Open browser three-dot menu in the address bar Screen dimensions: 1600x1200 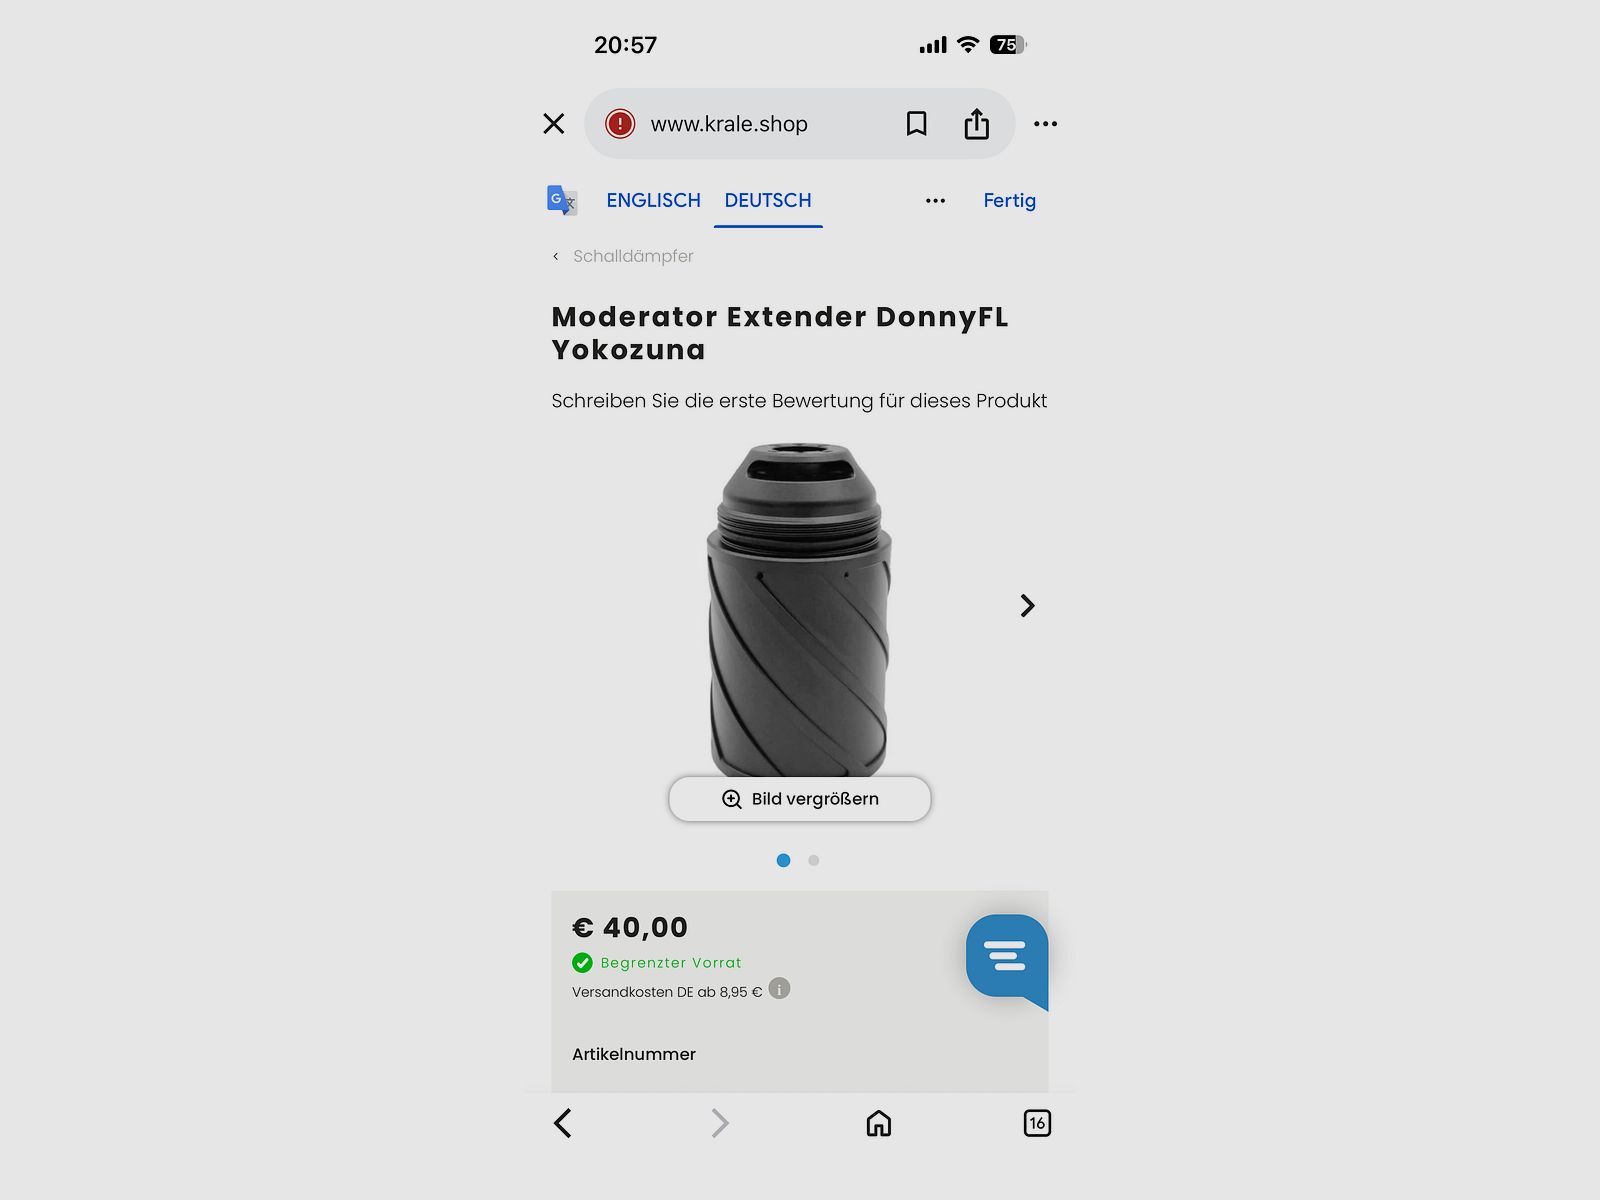pos(1045,124)
